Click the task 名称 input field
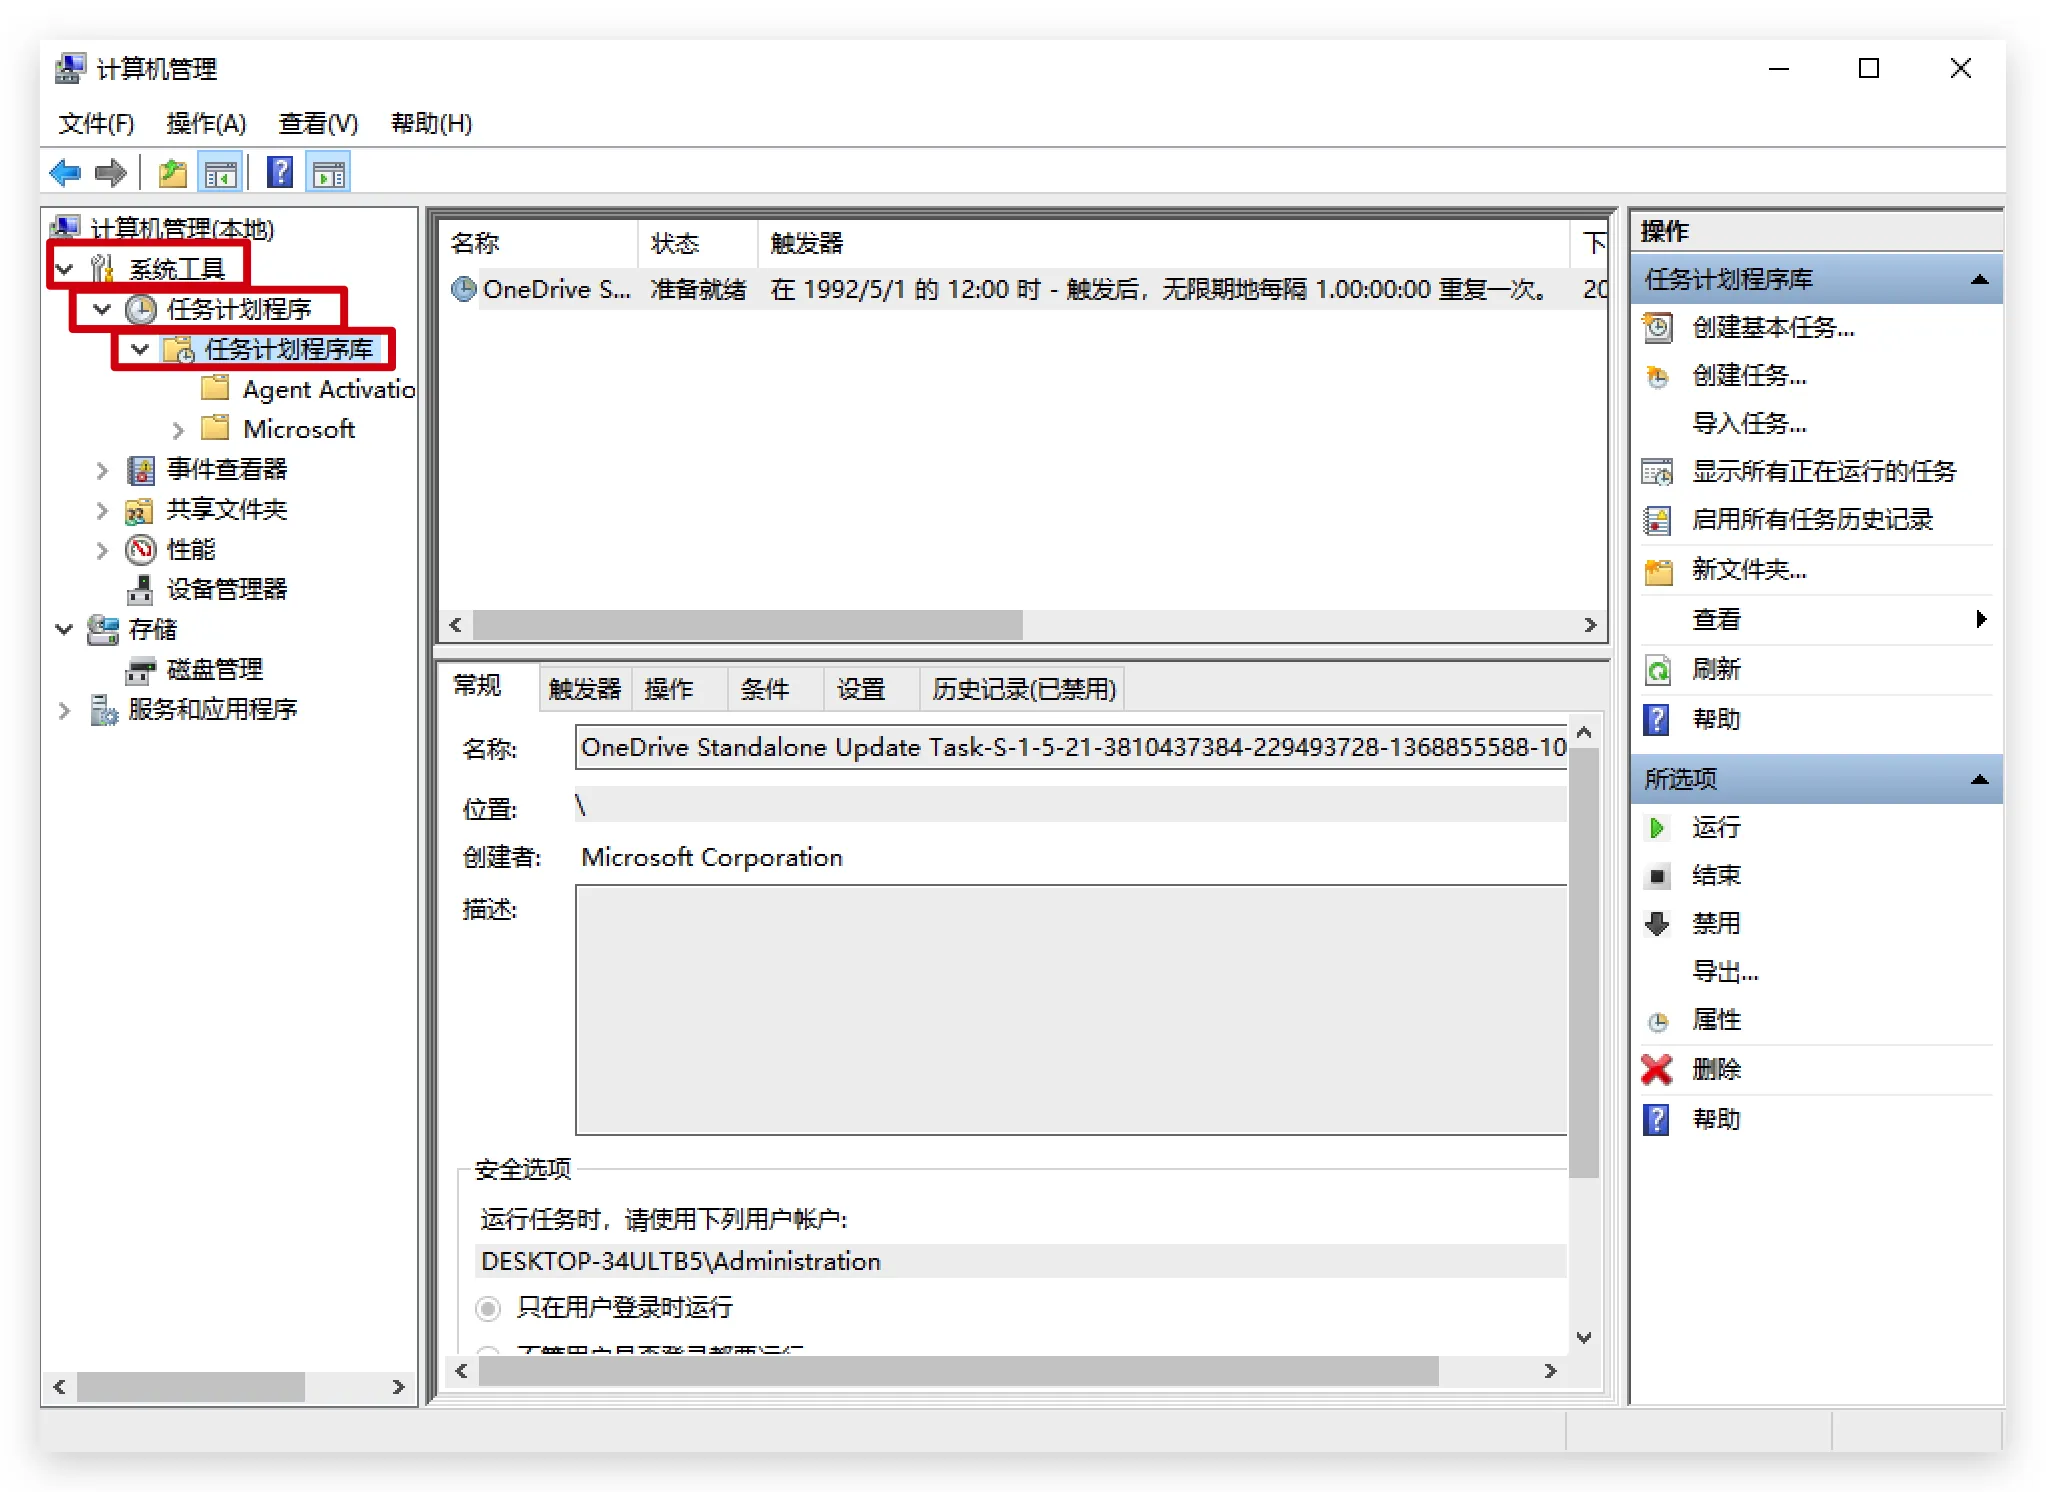2046x1492 pixels. pos(1071,748)
